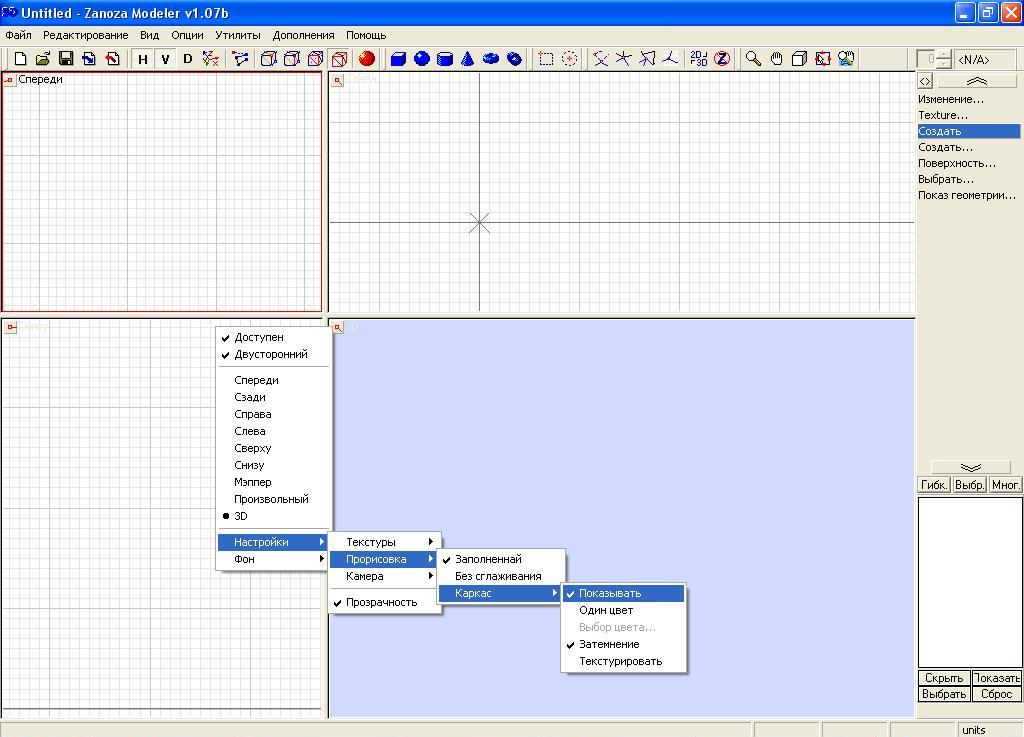Open the Утилиты menu
The image size is (1024, 737).
pyautogui.click(x=238, y=35)
